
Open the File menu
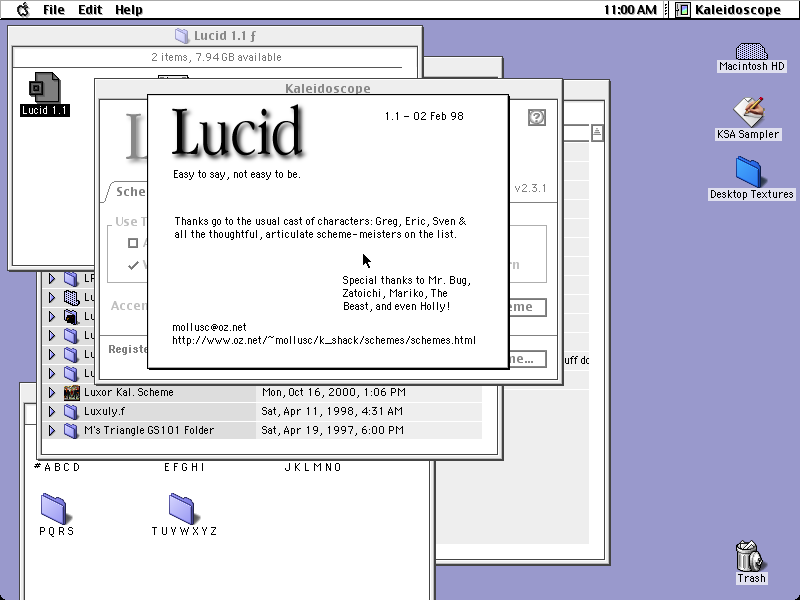point(54,10)
